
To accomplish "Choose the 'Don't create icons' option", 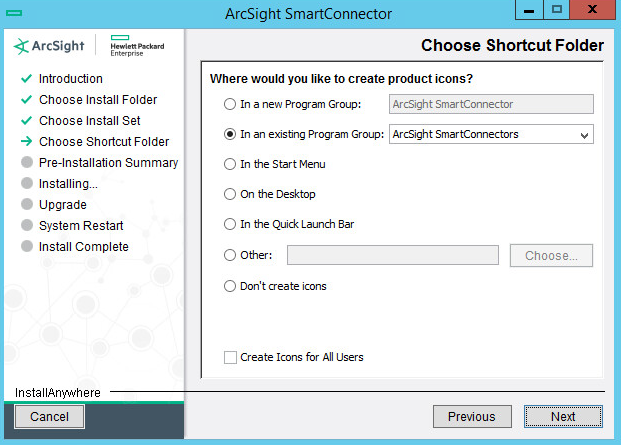I will coord(230,286).
